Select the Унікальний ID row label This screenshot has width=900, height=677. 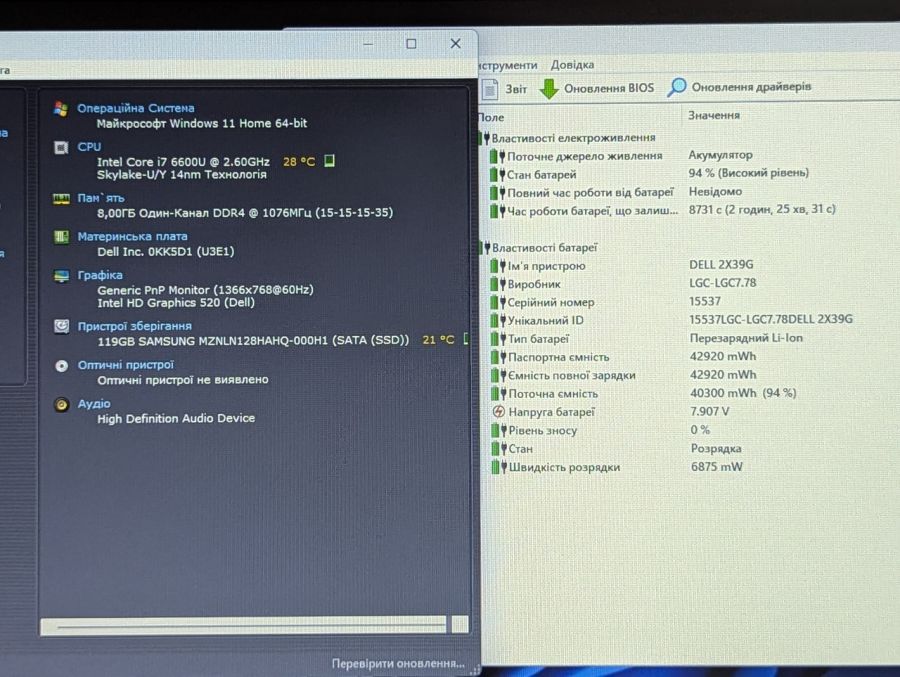point(545,320)
